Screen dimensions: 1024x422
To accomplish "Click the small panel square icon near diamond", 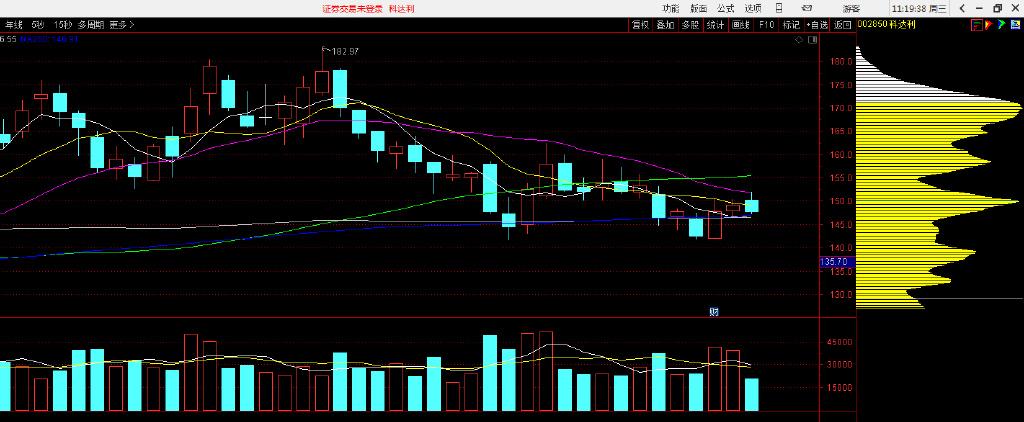I will 812,40.
